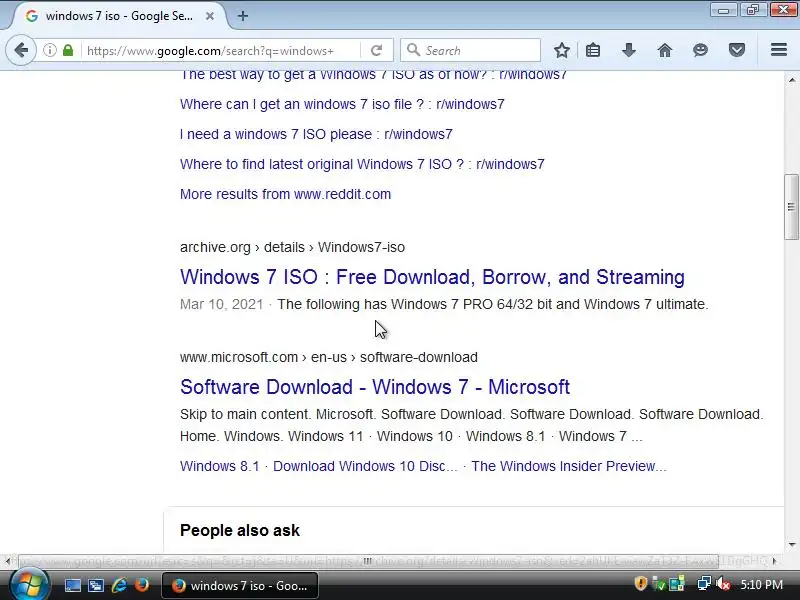Open 'The Windows Insider Preview...' sitelink
Viewport: 800px width, 600px height.
tap(568, 466)
